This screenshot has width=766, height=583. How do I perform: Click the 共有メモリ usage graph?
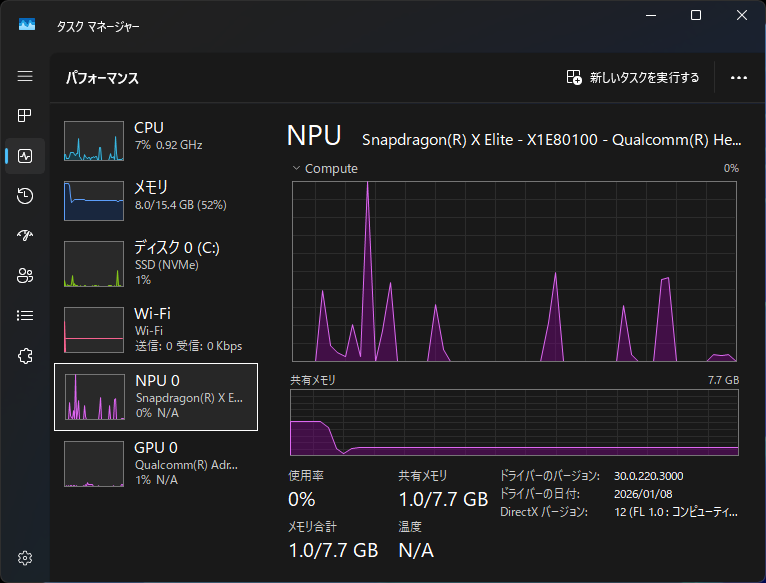[x=514, y=422]
